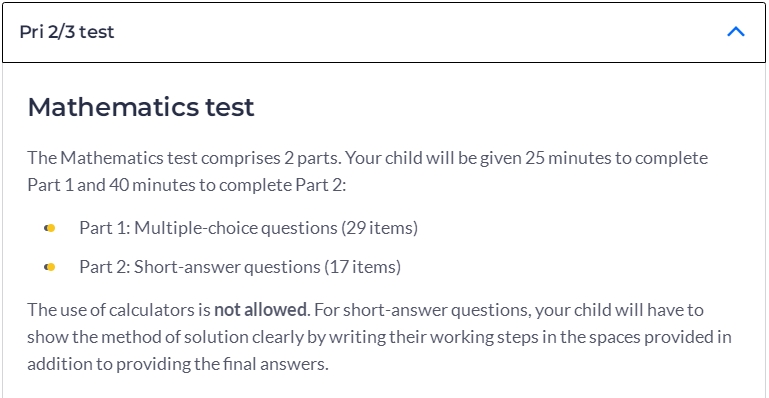Click the 'Pri 2/3 test' accordion title
The width and height of the screenshot is (769, 398).
[67, 32]
